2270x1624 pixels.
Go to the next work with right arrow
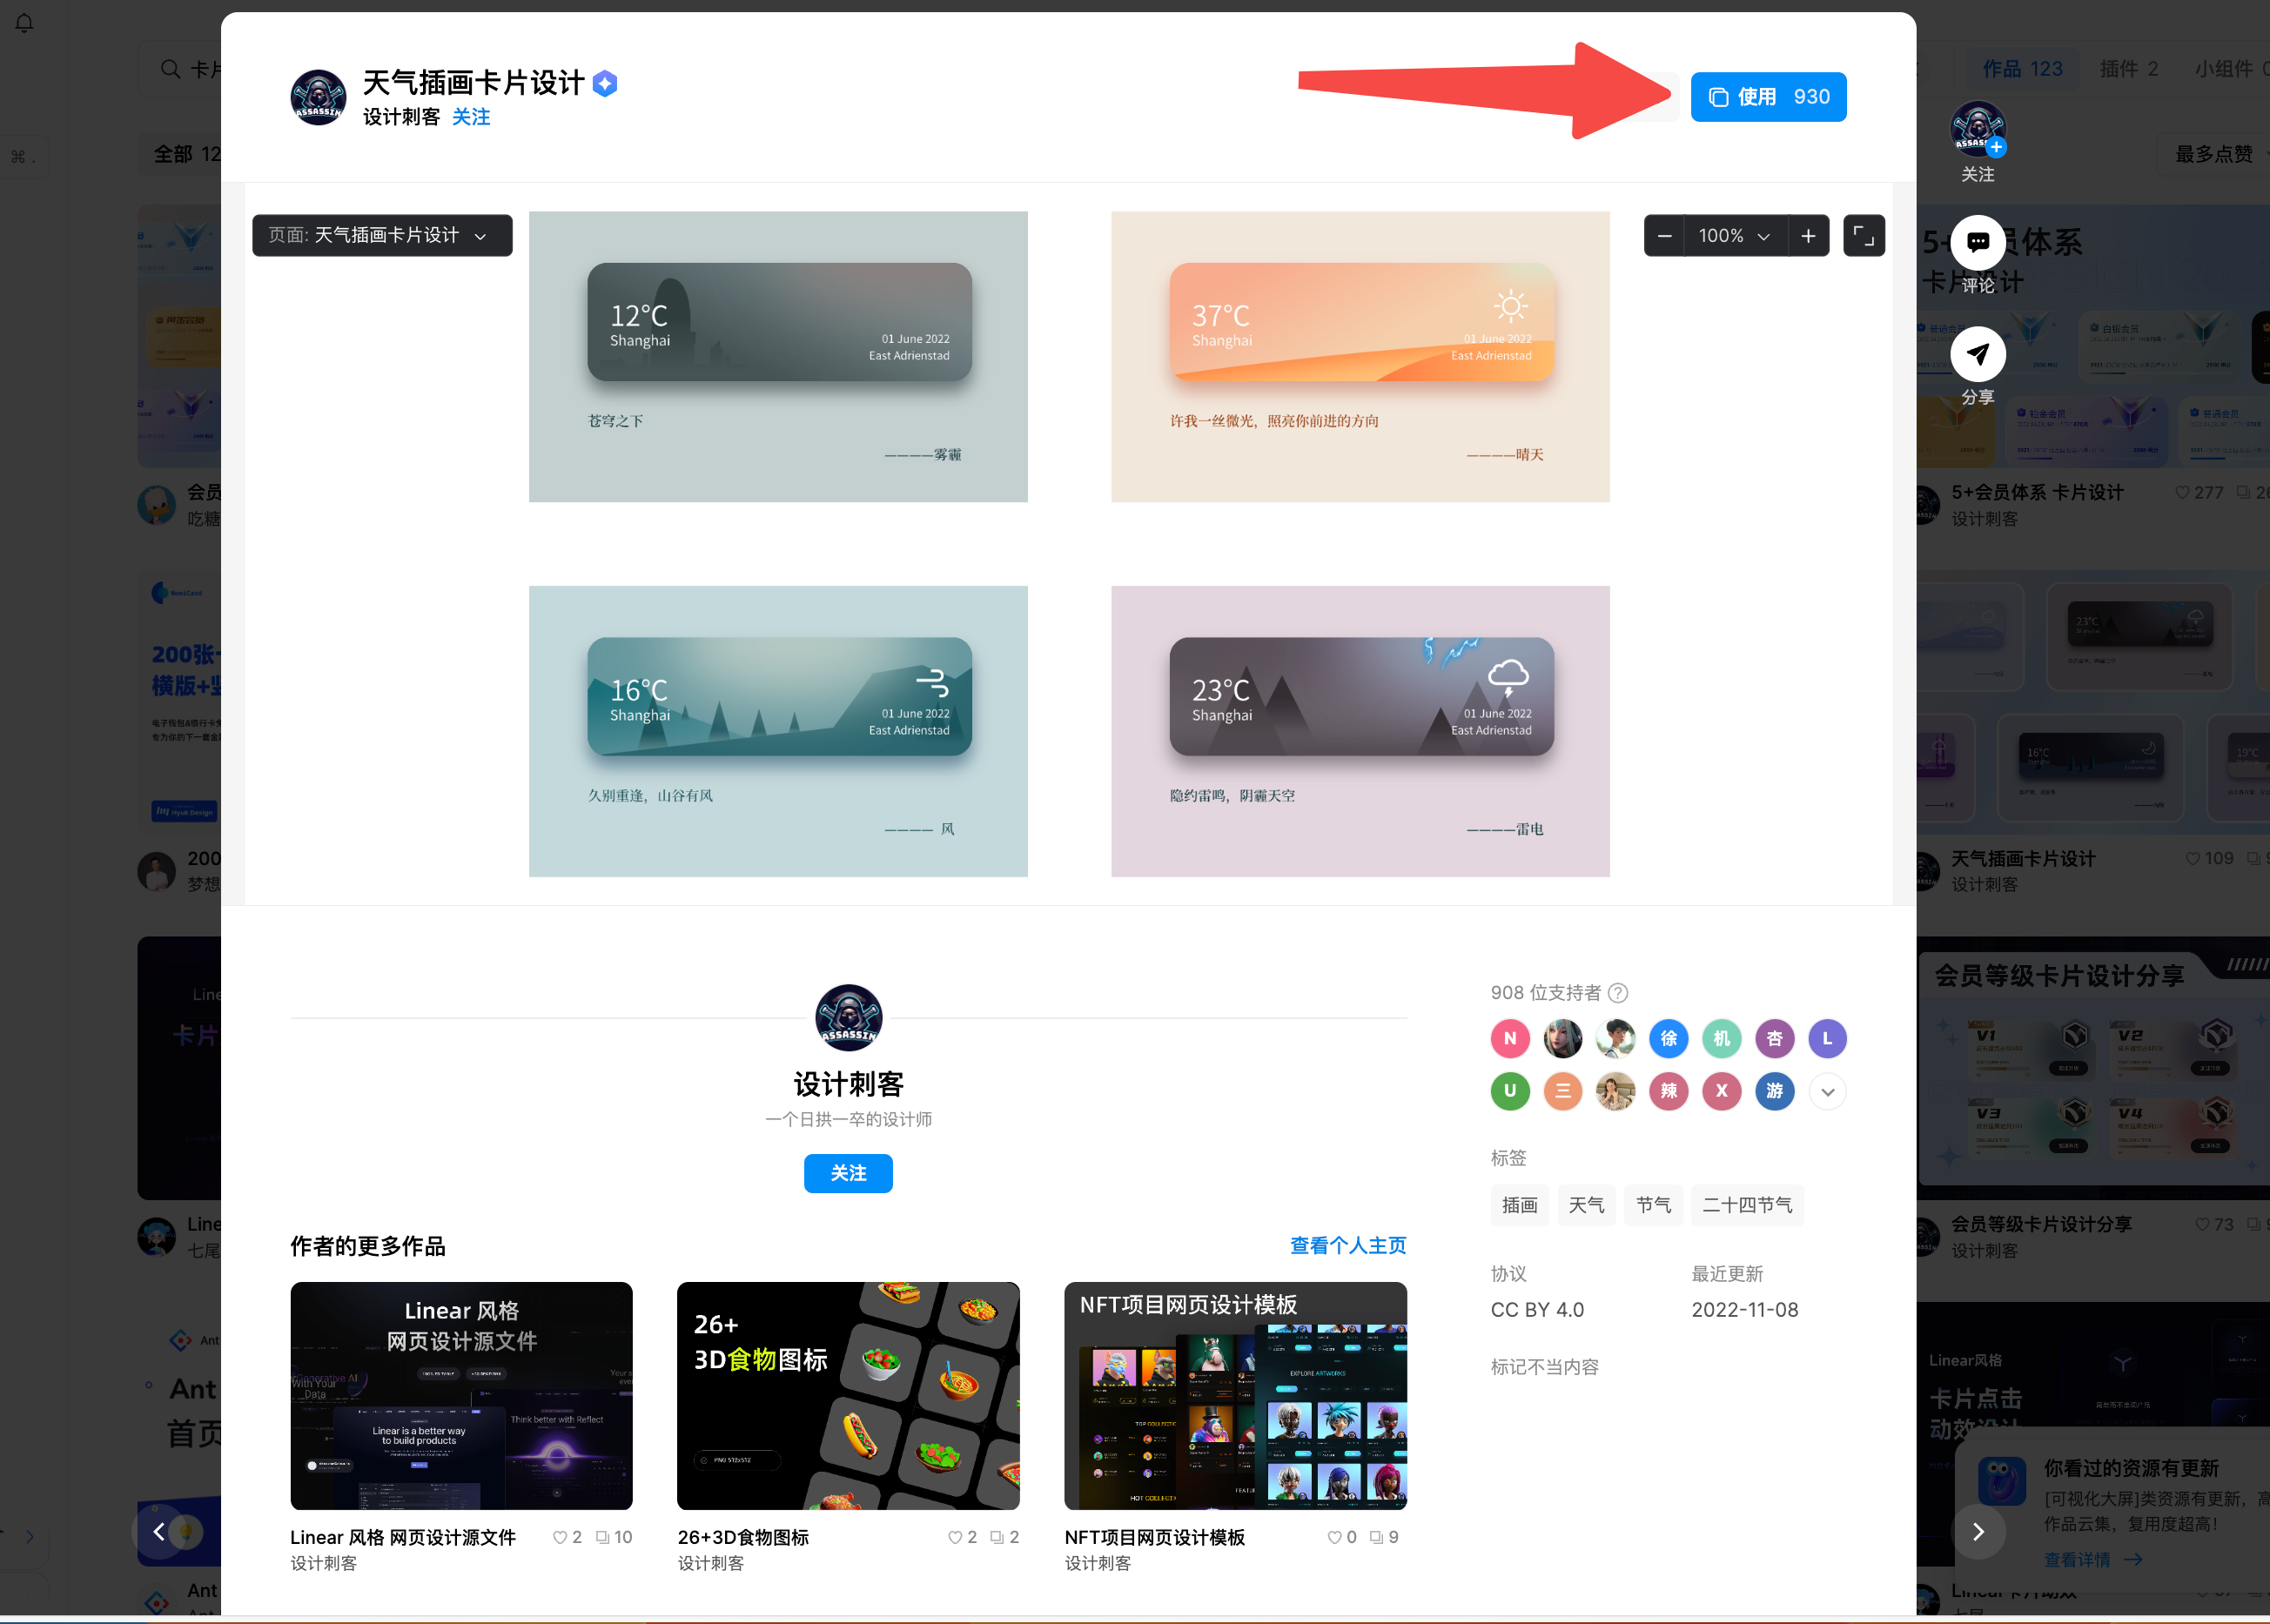(x=1977, y=1531)
